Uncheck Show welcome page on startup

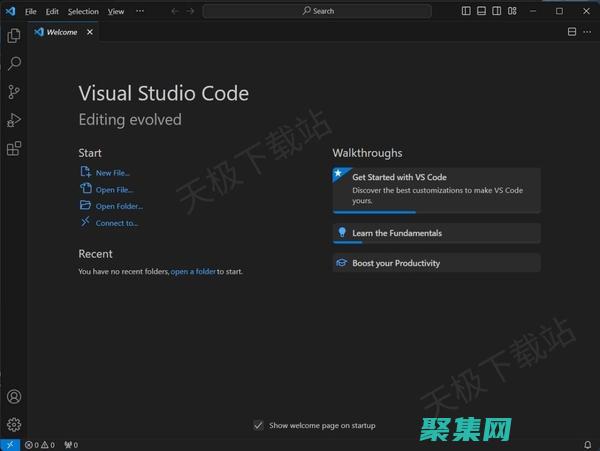(x=258, y=425)
